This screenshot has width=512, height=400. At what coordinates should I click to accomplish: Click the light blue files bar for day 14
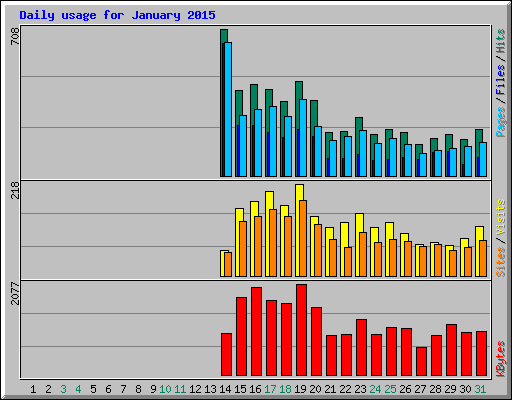pyautogui.click(x=228, y=109)
